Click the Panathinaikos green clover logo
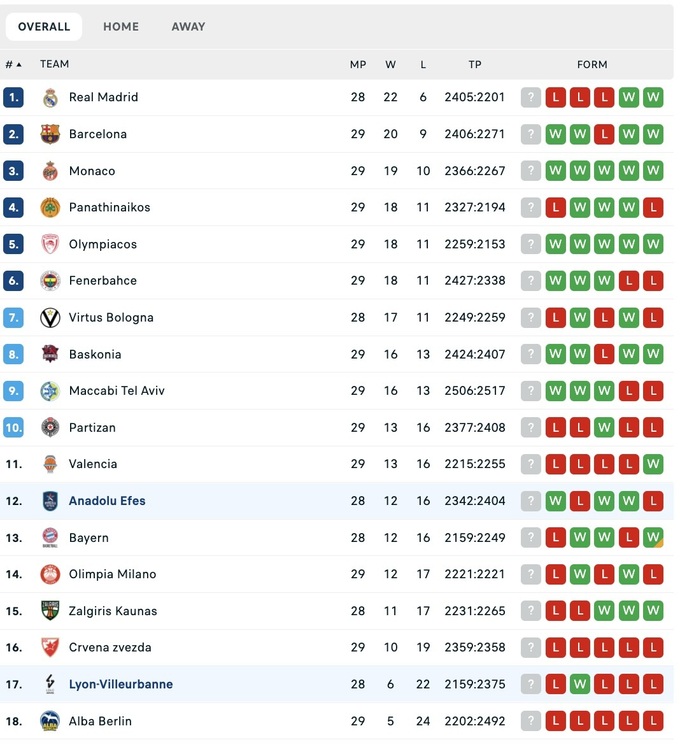680x747 pixels. [x=50, y=208]
